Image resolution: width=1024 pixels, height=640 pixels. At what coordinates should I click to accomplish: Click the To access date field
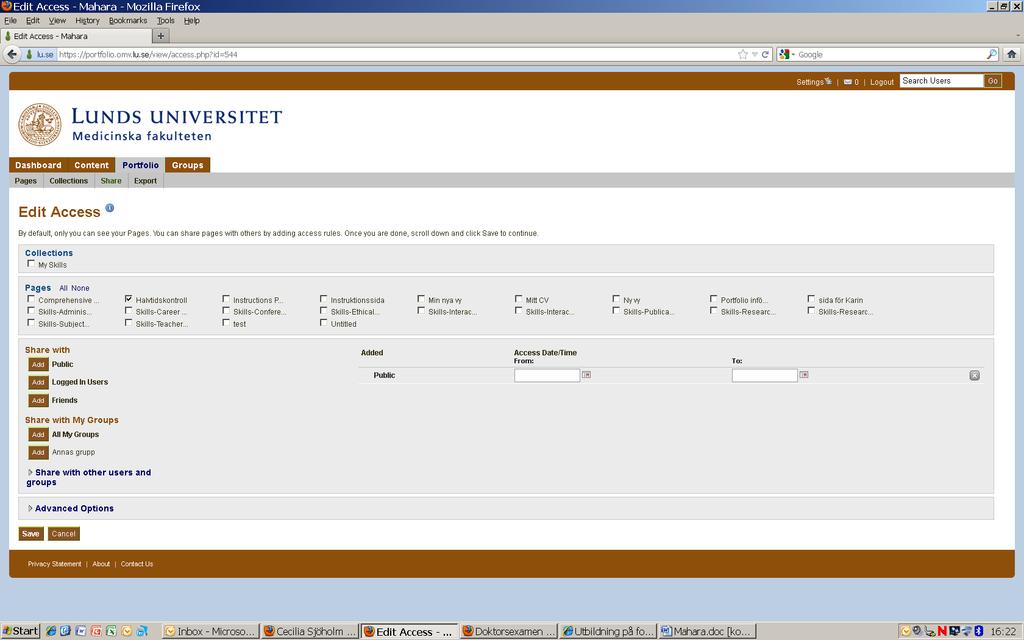[x=764, y=375]
